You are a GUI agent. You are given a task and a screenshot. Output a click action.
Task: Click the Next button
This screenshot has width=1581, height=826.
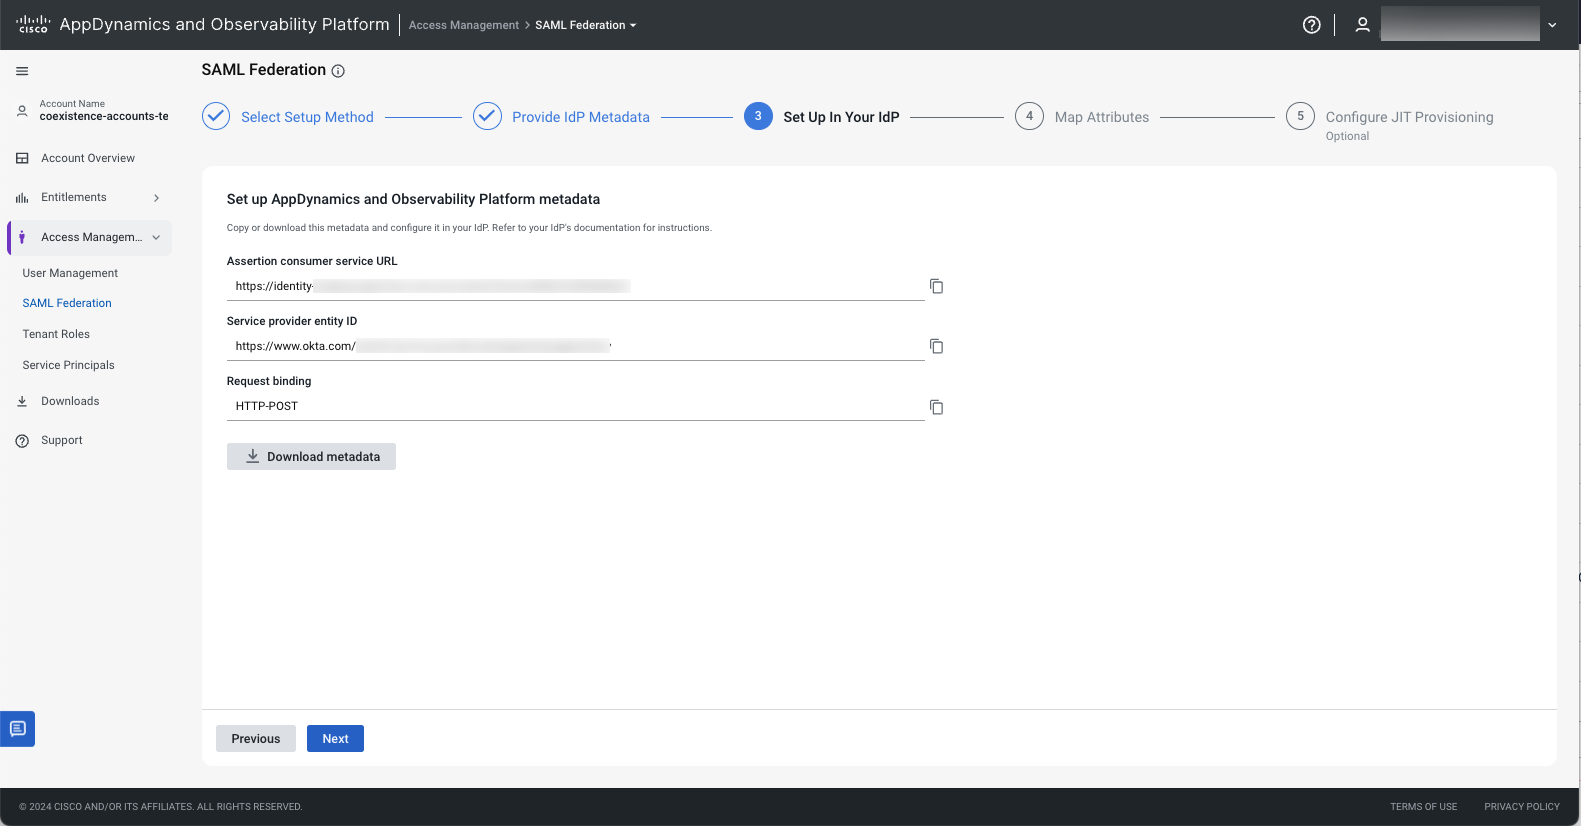(x=335, y=739)
